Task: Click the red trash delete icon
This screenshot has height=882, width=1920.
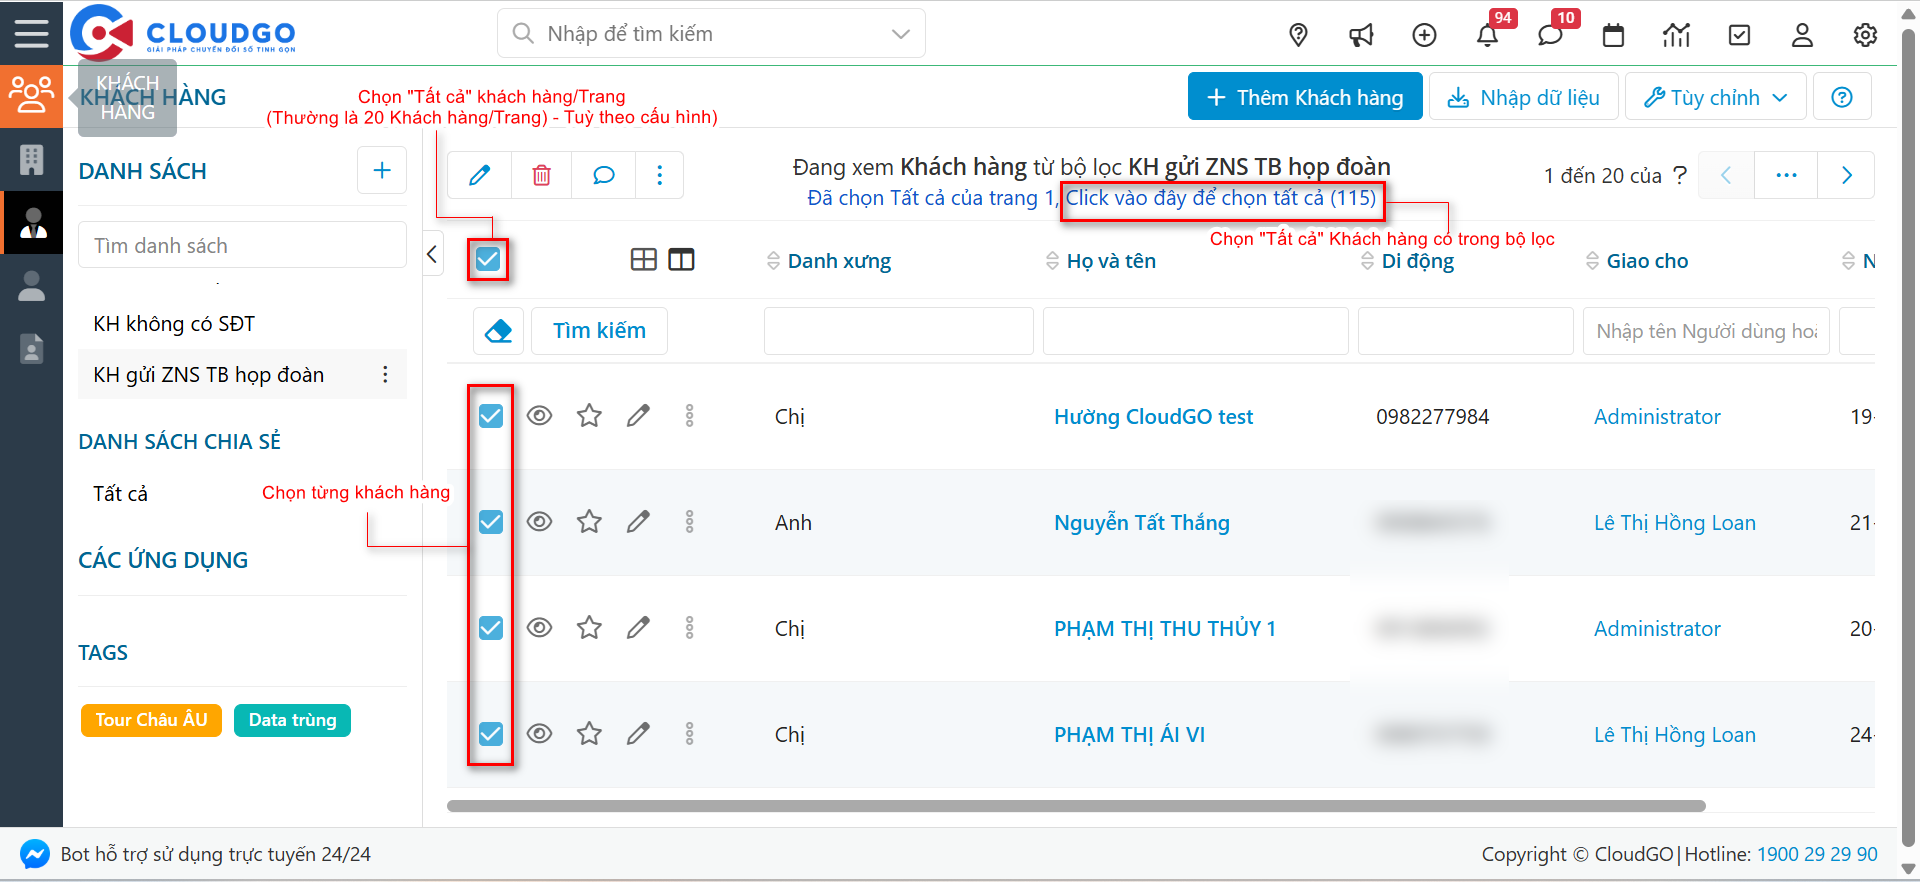Action: pos(541,176)
